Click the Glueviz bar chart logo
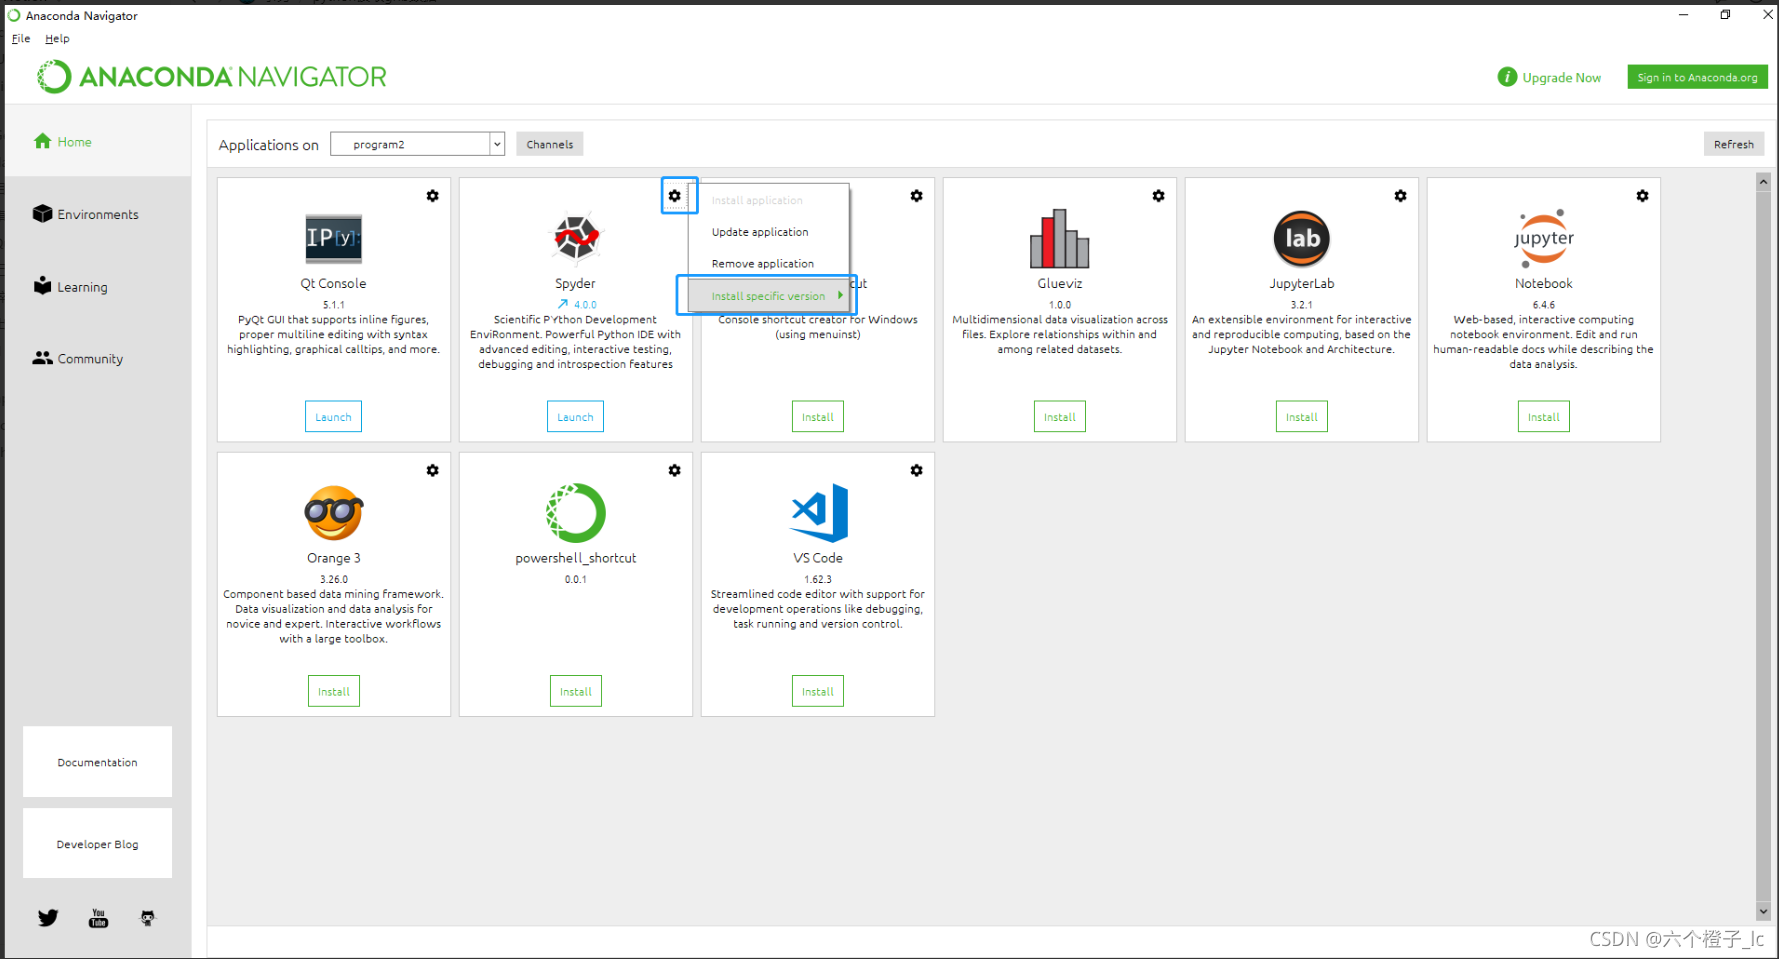The height and width of the screenshot is (959, 1779). pos(1060,238)
